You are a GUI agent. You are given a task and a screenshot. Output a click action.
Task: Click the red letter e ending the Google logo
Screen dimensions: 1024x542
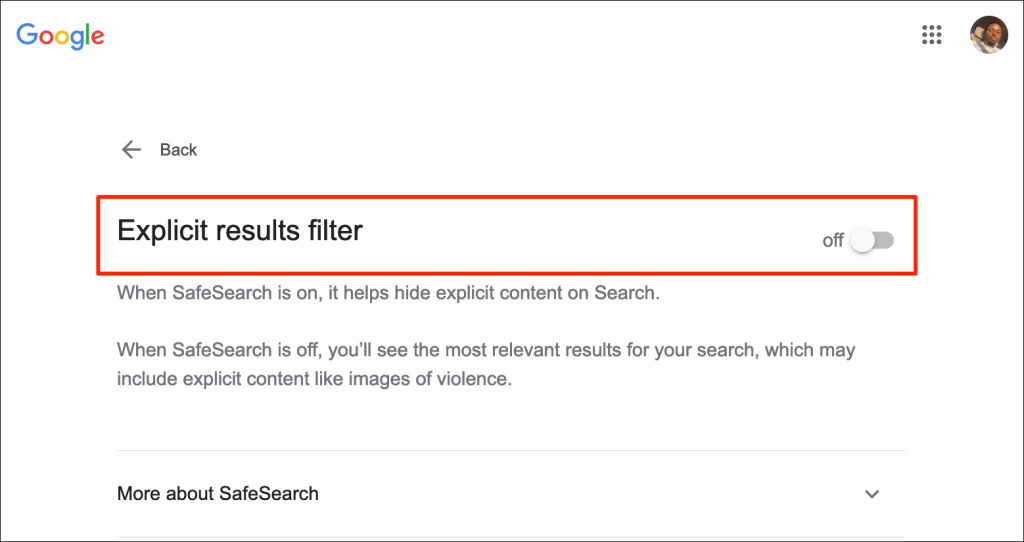(x=97, y=38)
